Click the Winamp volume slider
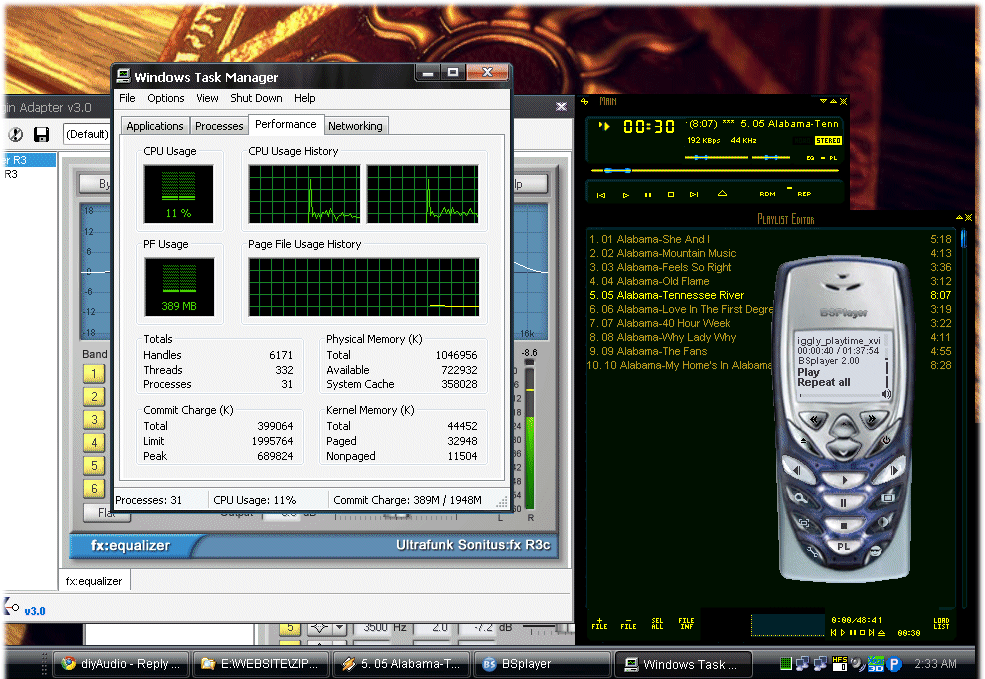This screenshot has width=985, height=679. (716, 157)
